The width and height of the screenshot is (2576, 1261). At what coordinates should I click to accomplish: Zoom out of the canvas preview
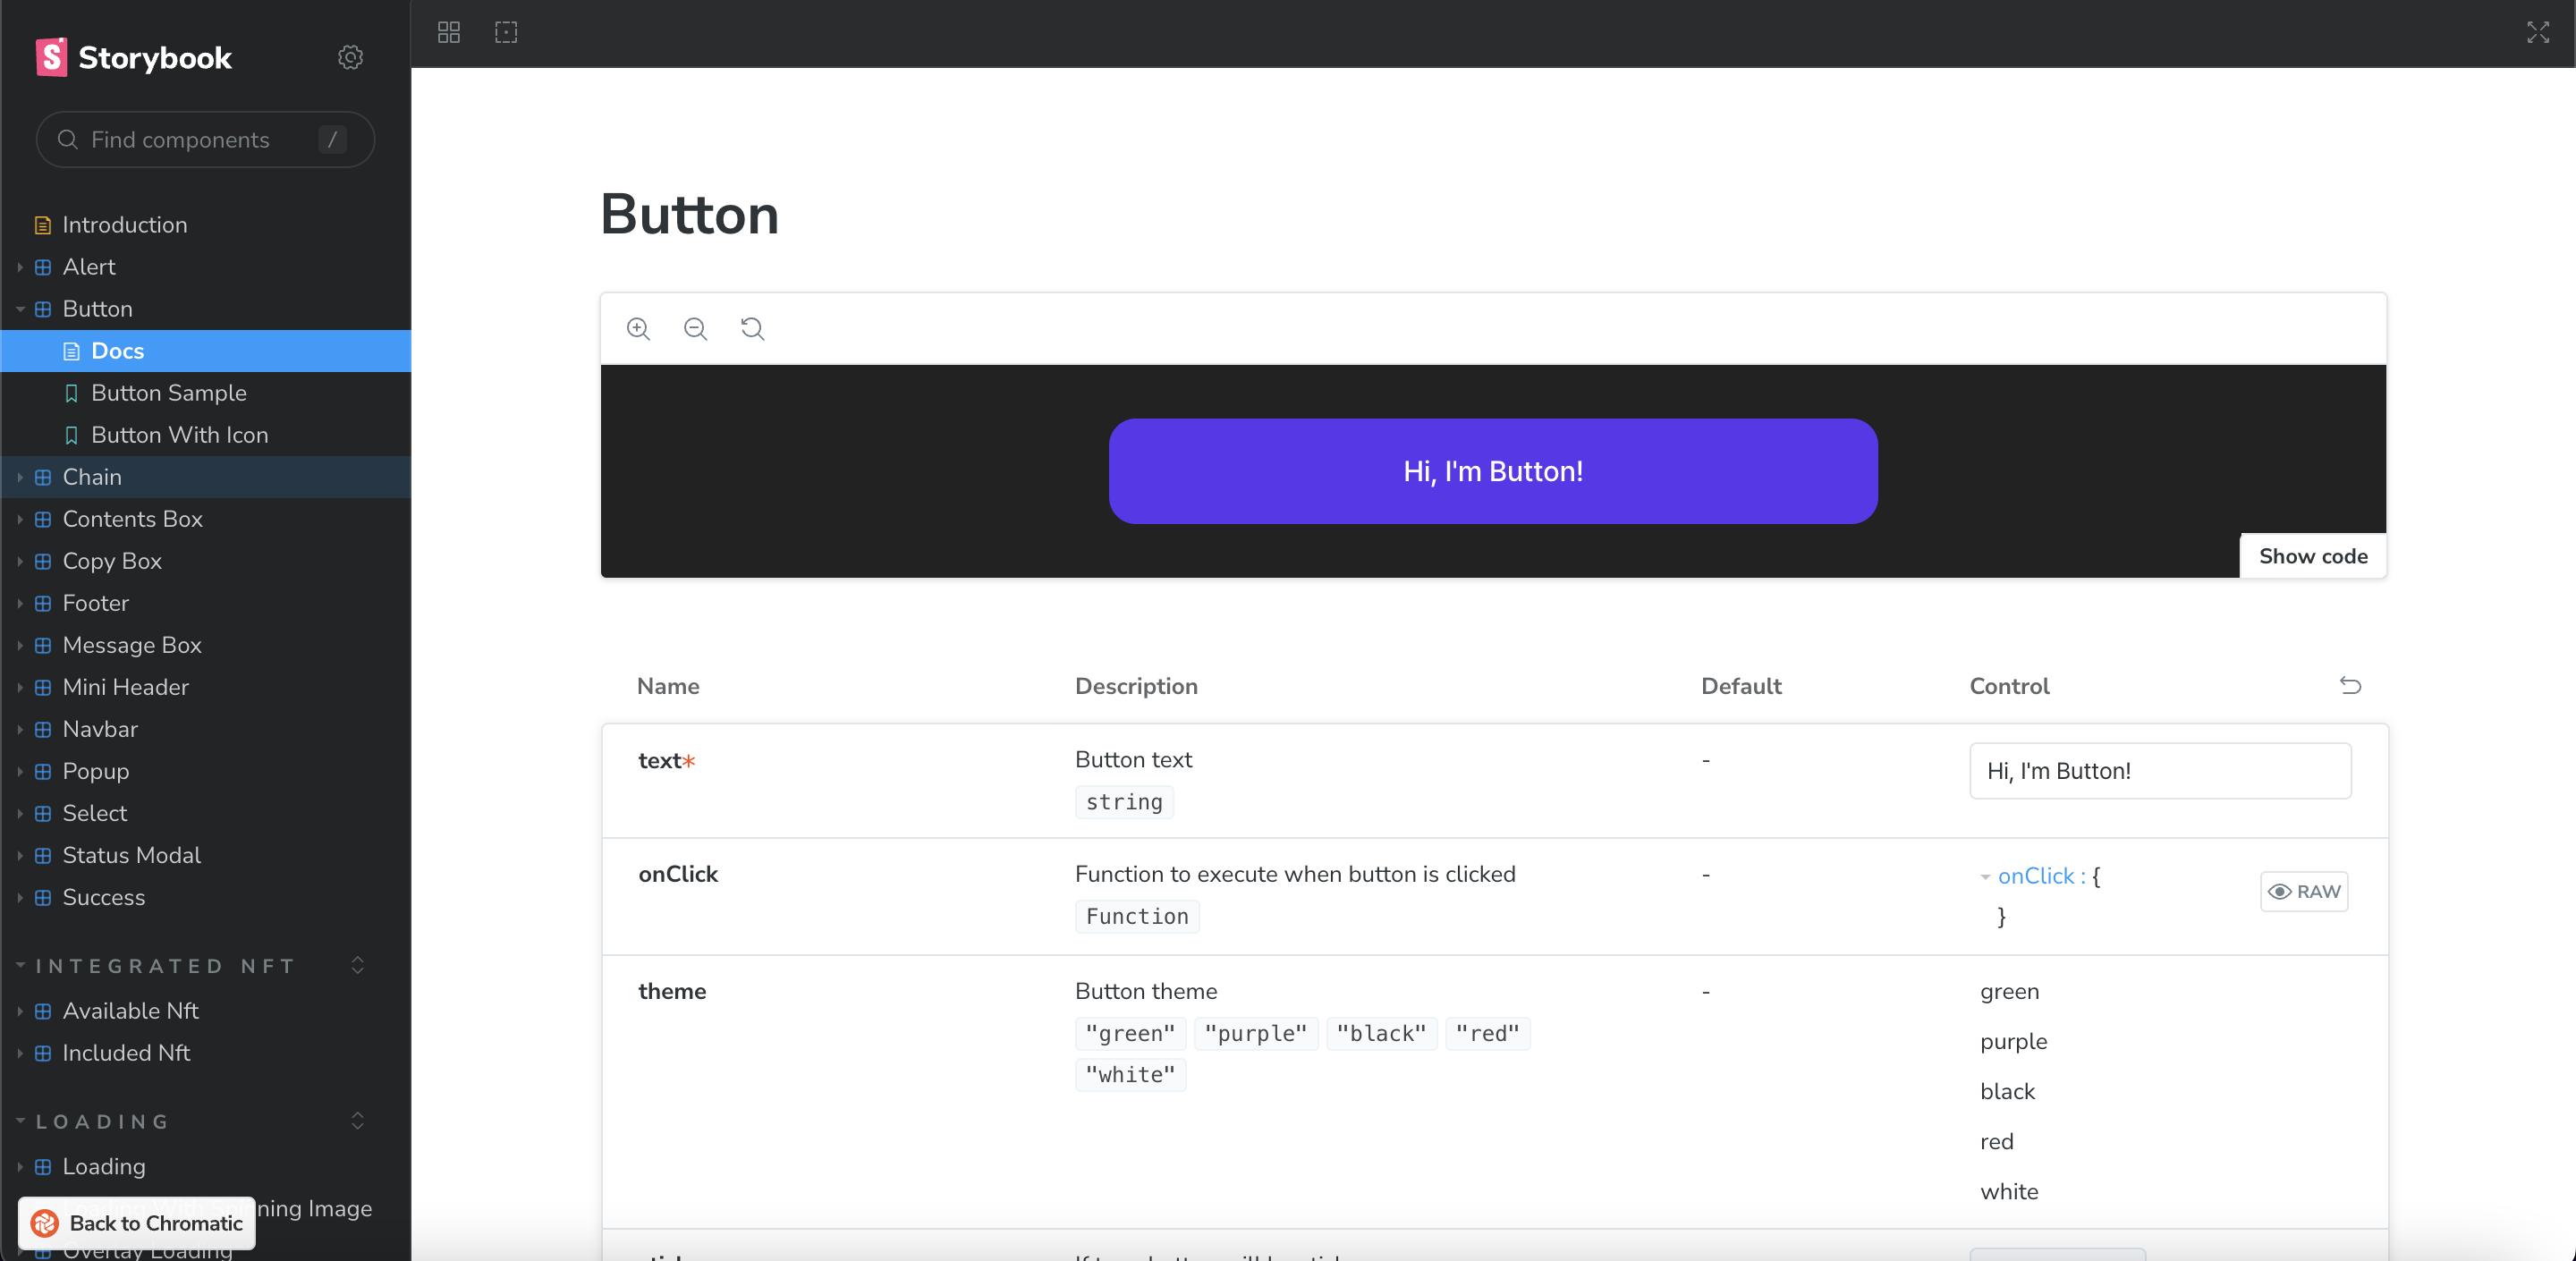pos(695,328)
